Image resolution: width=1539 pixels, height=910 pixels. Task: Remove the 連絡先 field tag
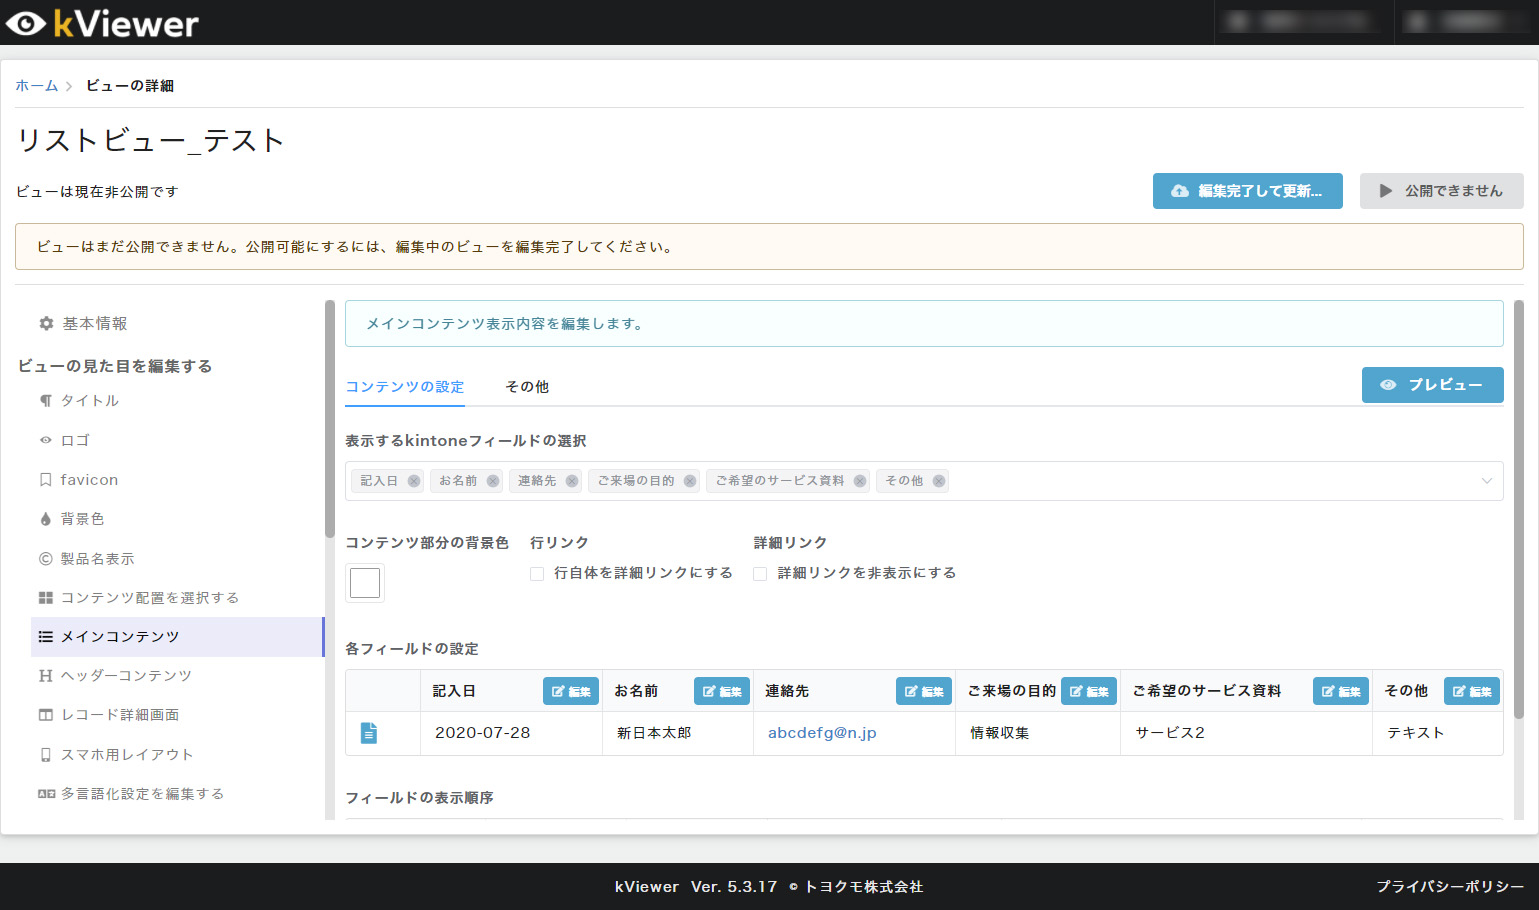click(x=572, y=481)
